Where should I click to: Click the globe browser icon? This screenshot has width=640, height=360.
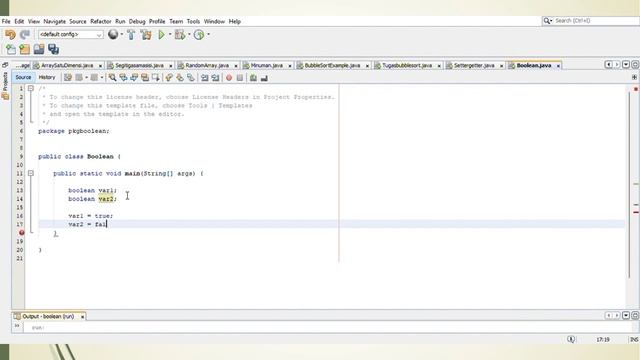[113, 35]
